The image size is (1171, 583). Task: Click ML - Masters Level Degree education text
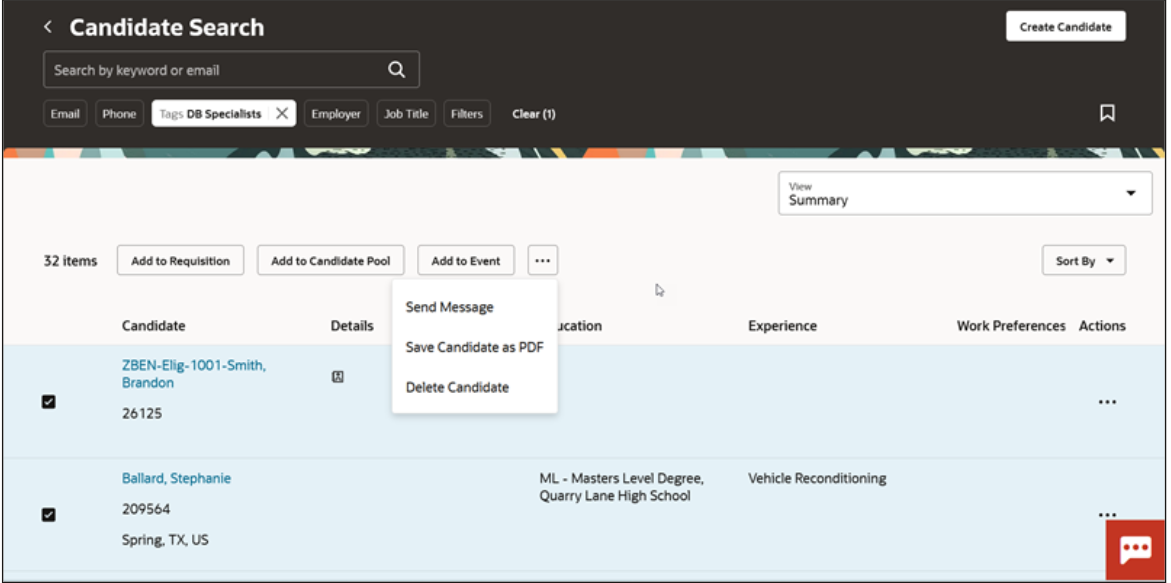(x=621, y=478)
